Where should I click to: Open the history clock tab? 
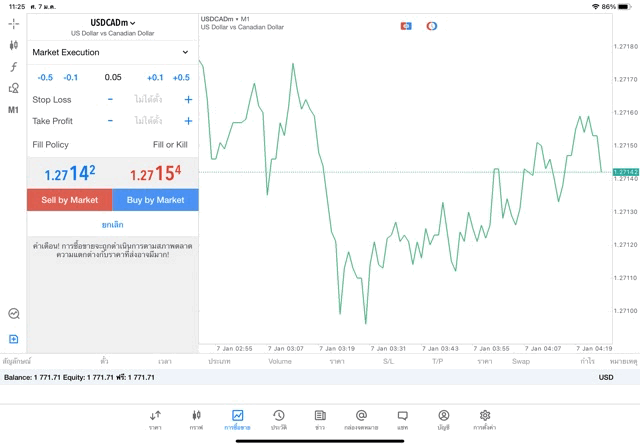[279, 420]
